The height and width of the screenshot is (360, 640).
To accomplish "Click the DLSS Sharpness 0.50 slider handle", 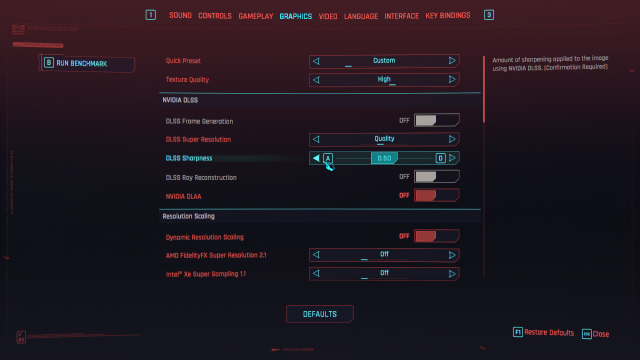I will [x=384, y=158].
